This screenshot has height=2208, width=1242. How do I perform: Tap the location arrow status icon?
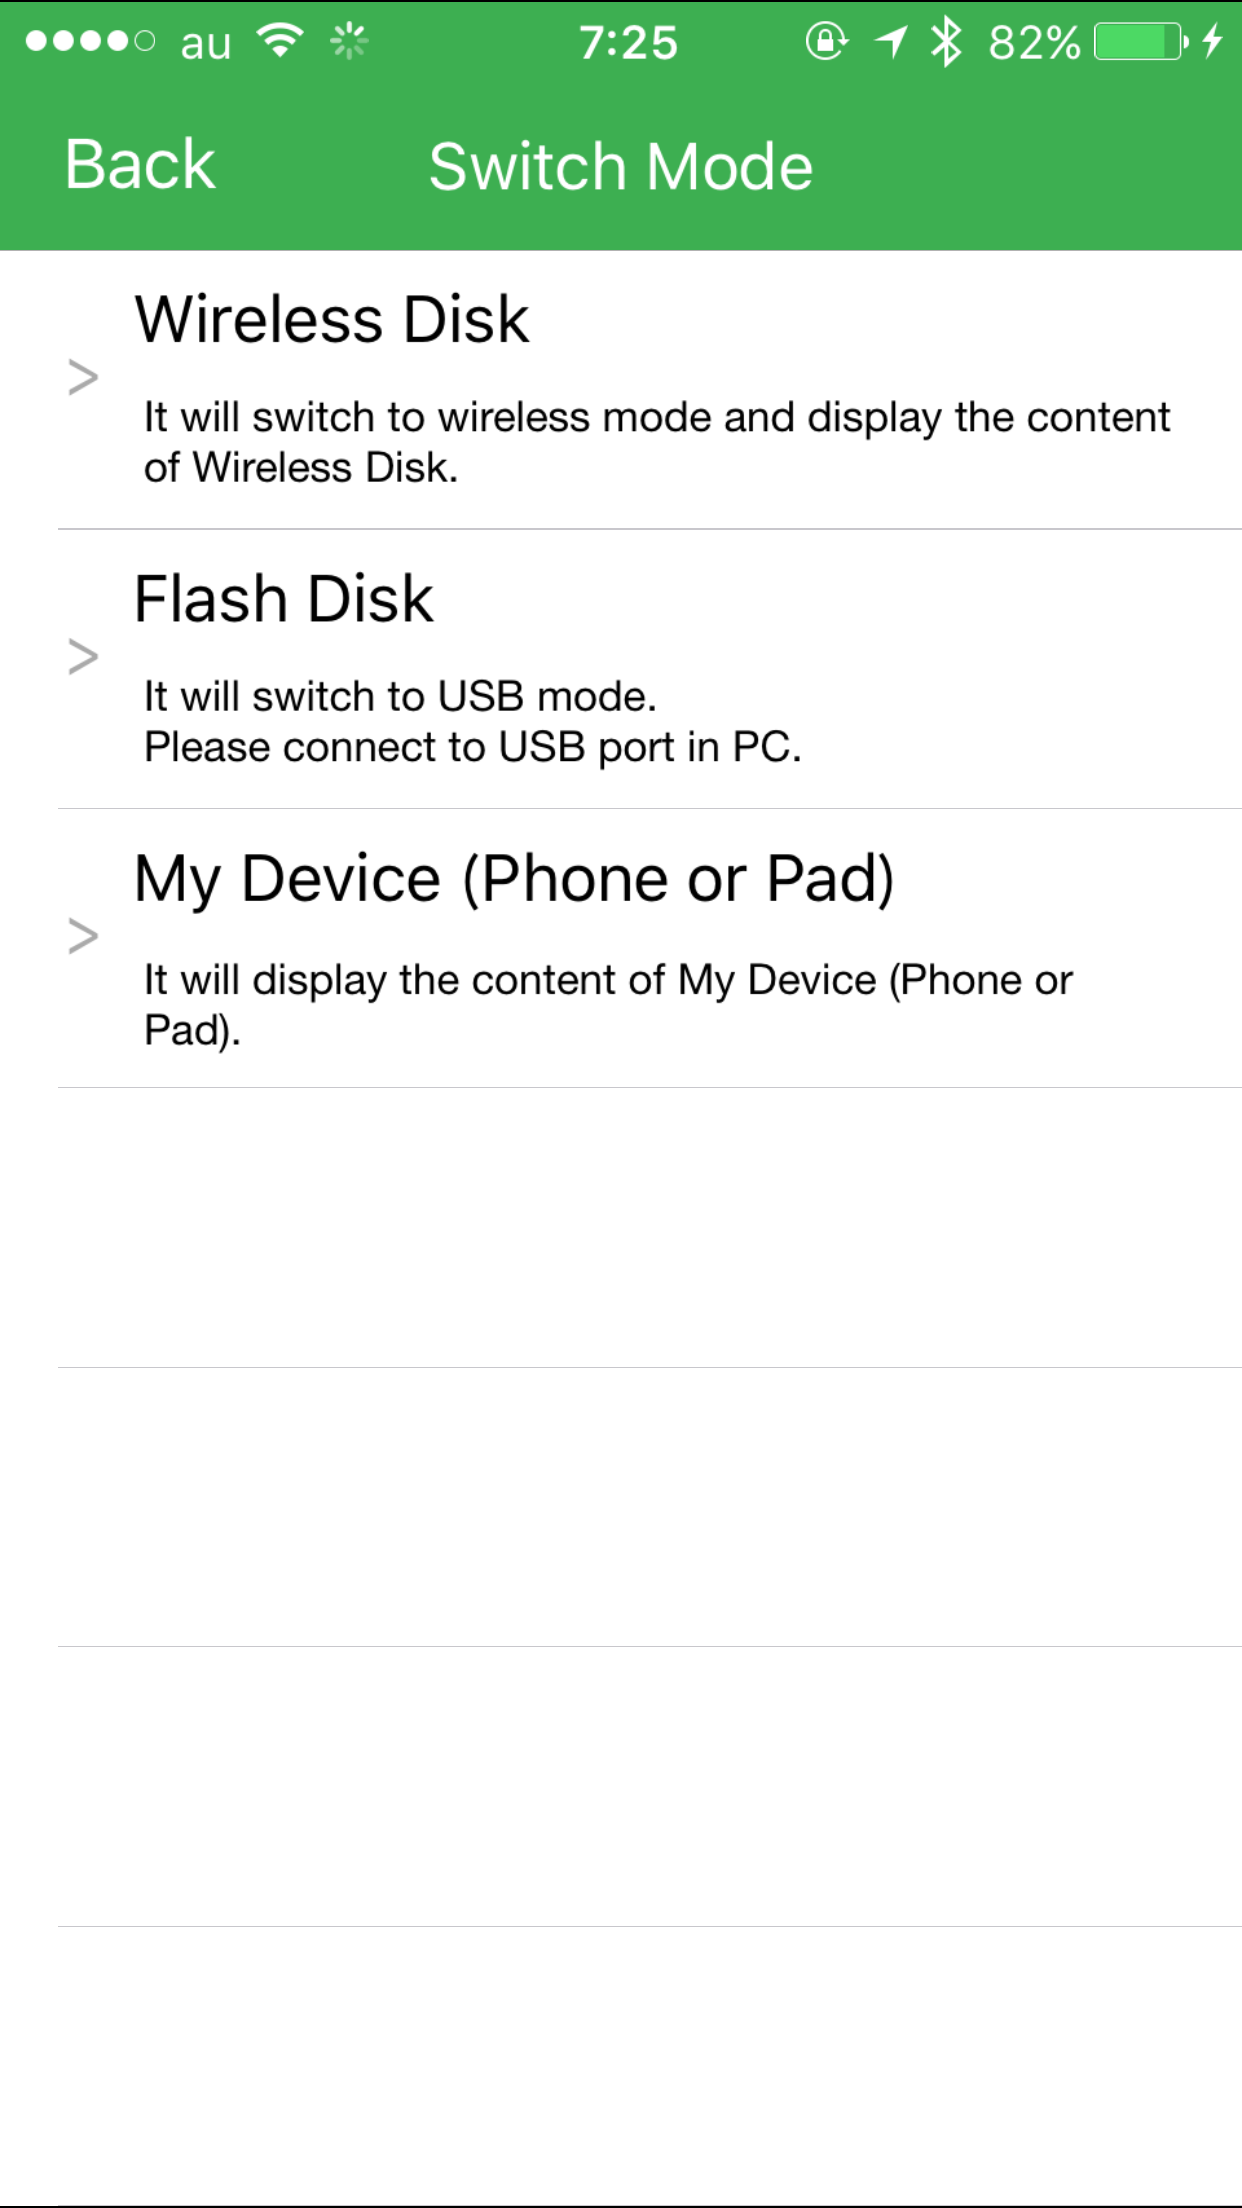point(890,42)
